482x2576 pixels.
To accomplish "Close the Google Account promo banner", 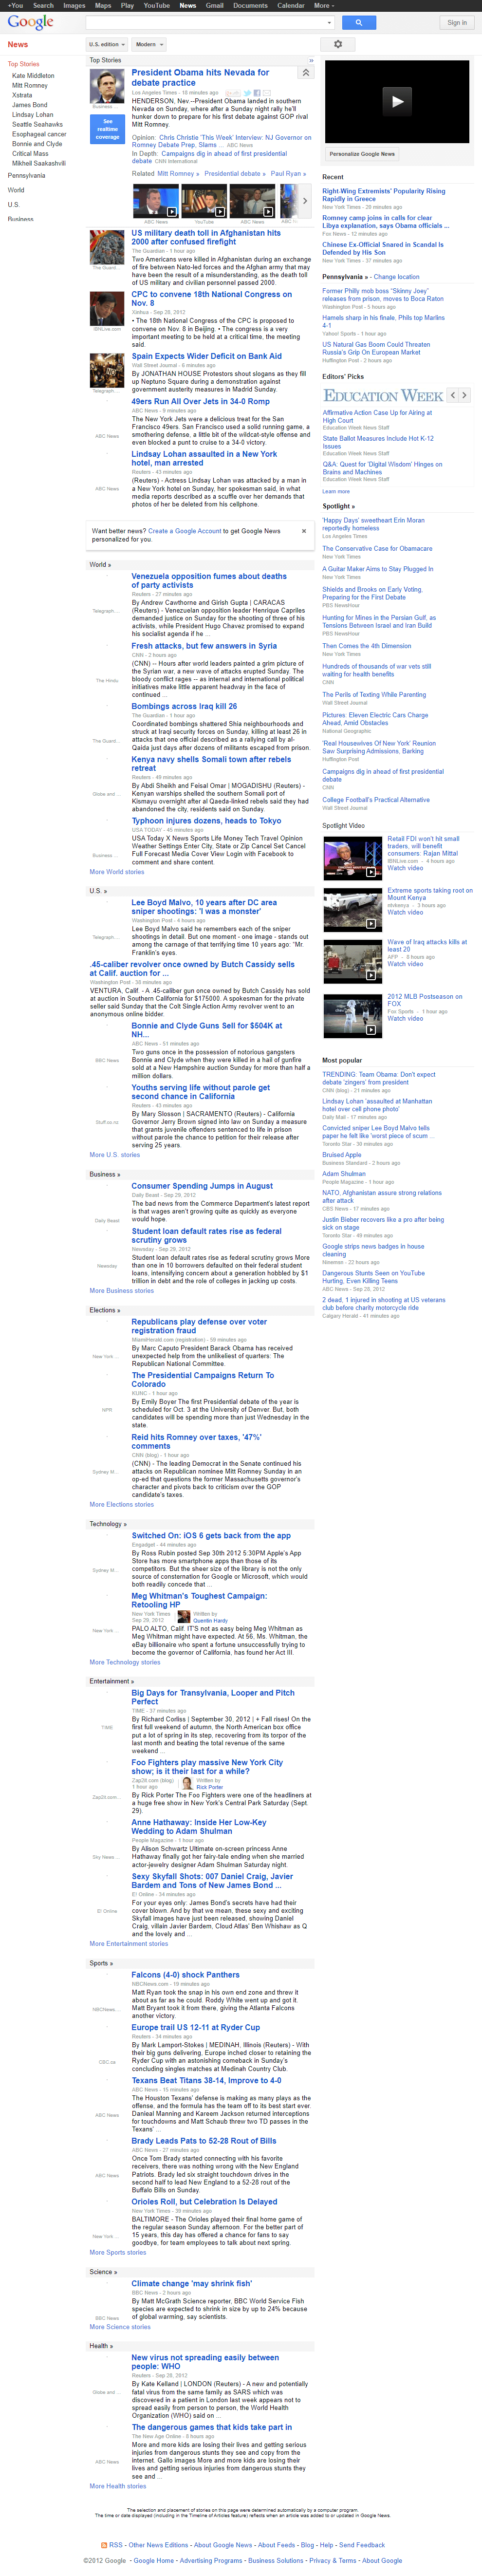I will click(x=304, y=531).
